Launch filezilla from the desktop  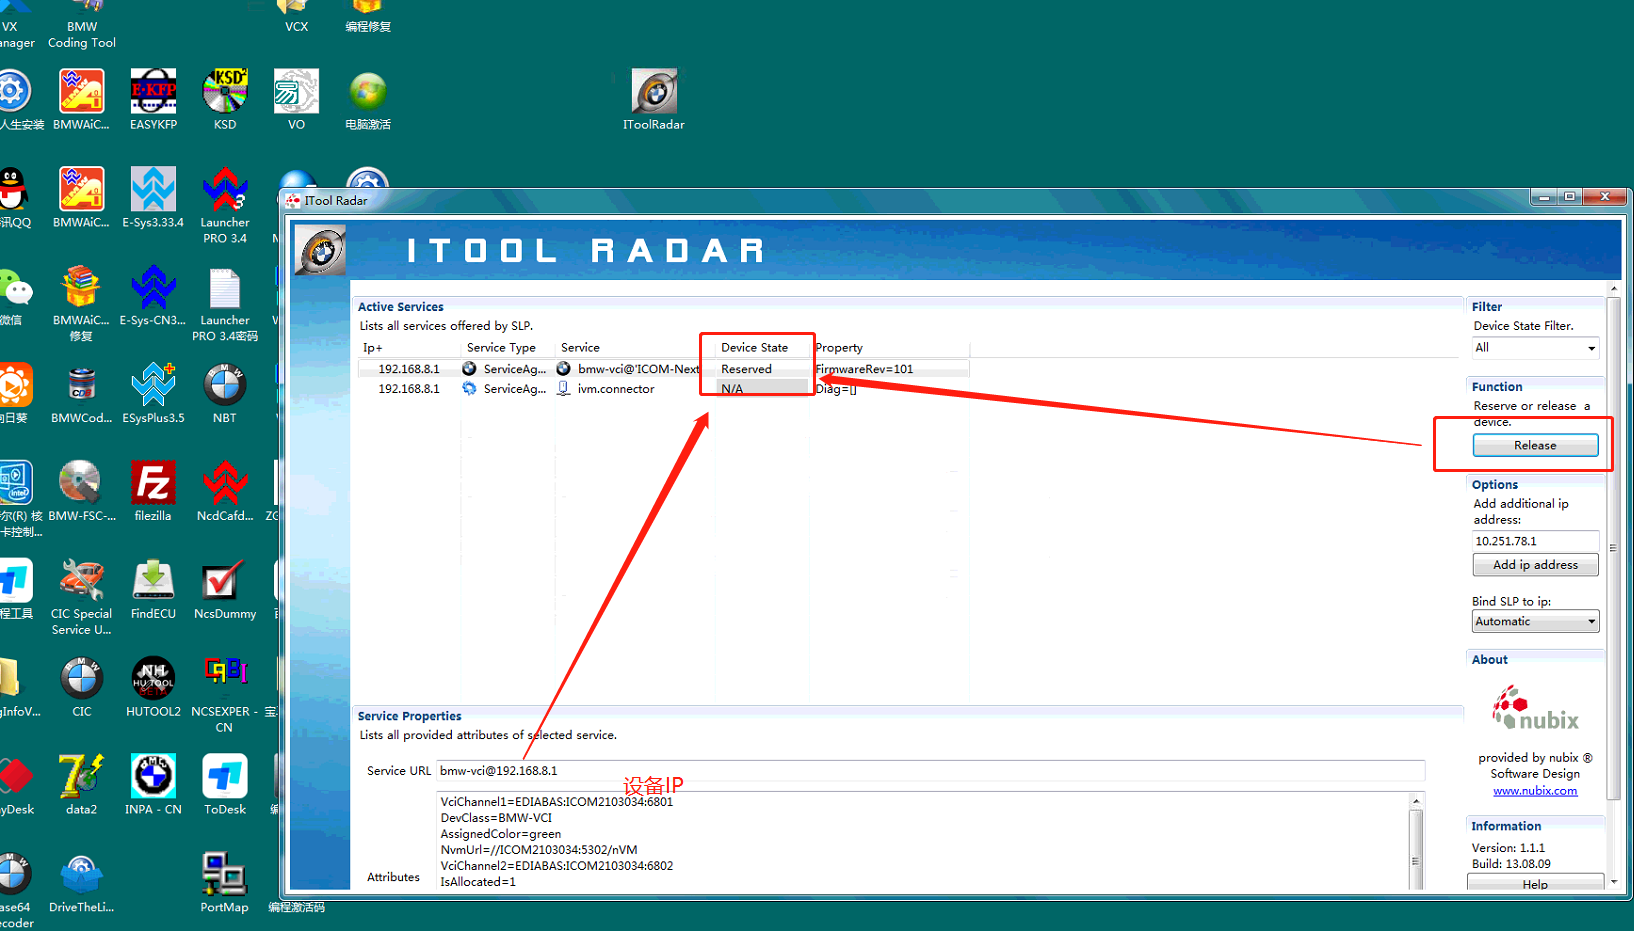coord(153,492)
